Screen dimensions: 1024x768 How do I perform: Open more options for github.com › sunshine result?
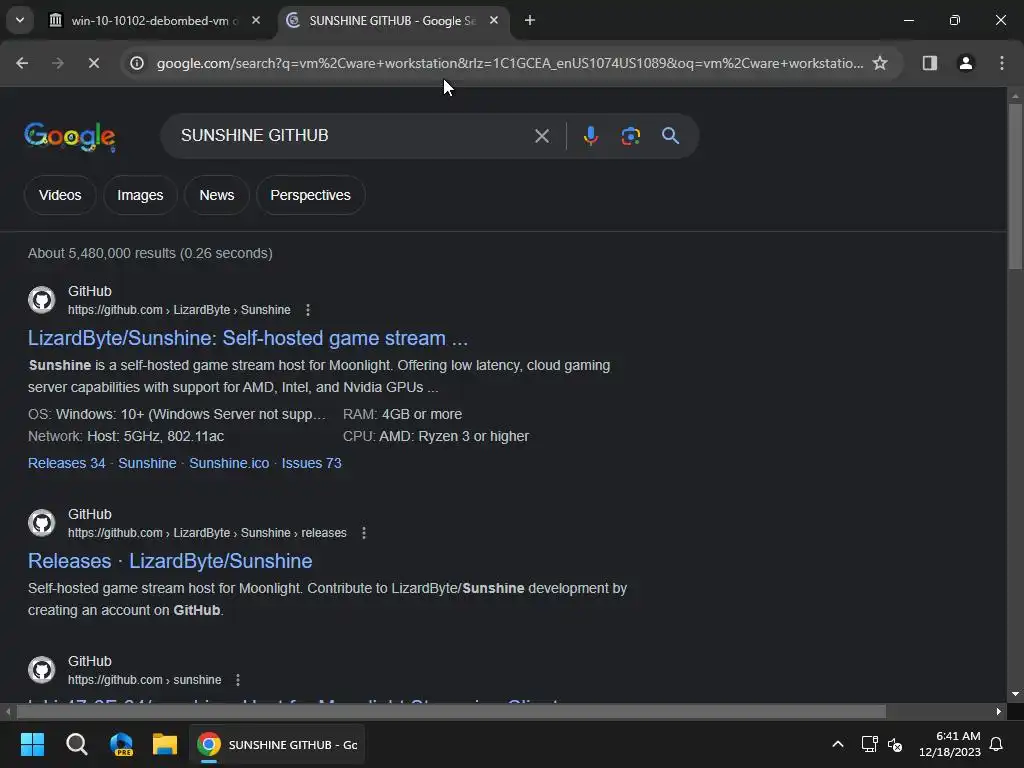(x=238, y=680)
